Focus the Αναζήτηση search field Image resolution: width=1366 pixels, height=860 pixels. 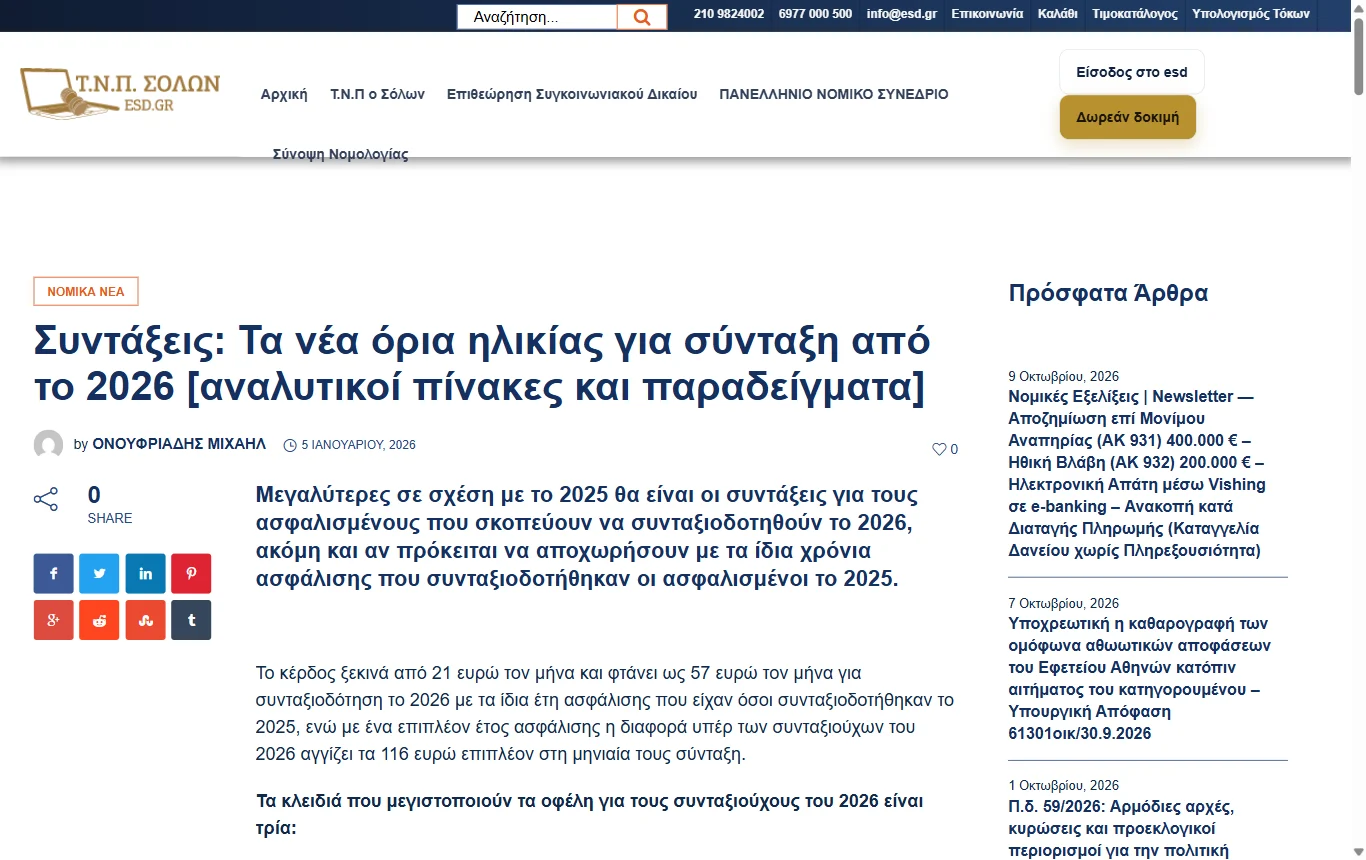537,17
